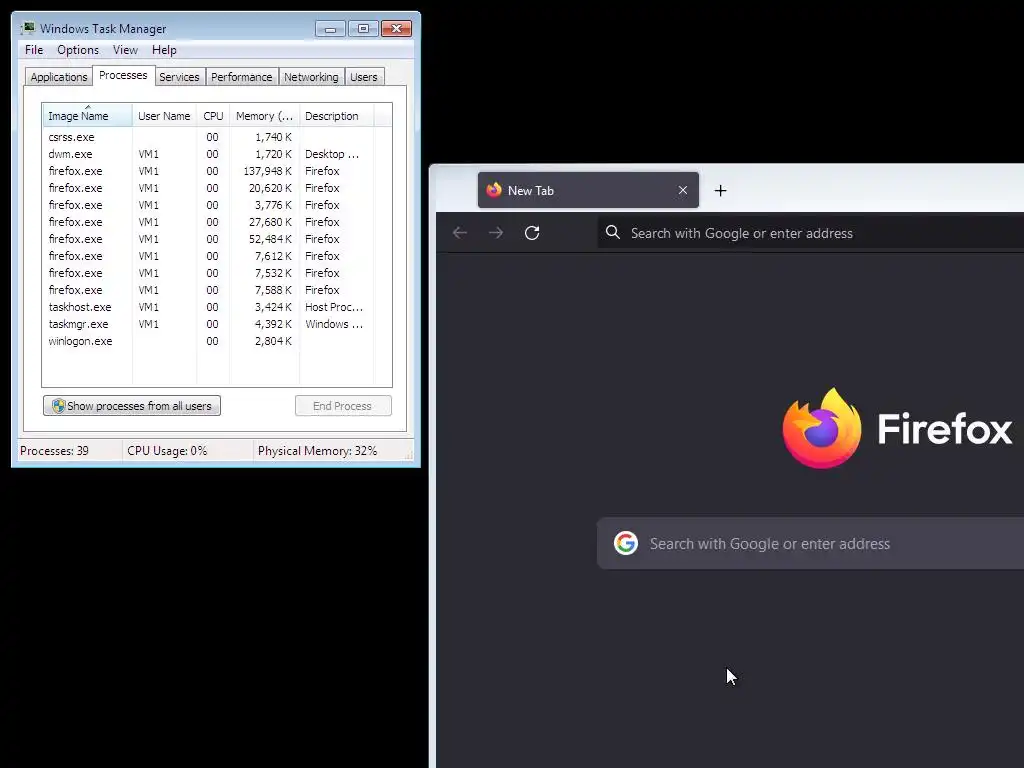Close the New Tab tab

(x=682, y=190)
